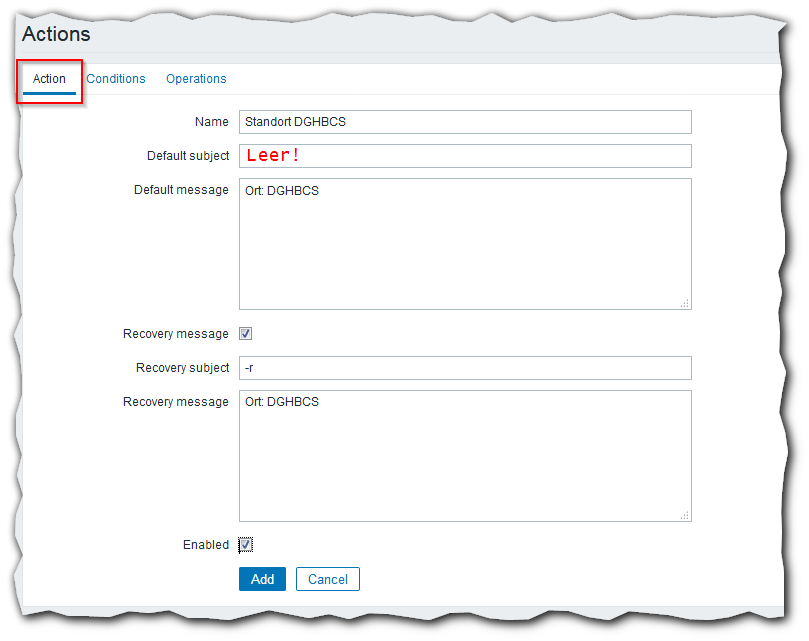Focus the Recovery subject field containing -r
Image resolution: width=809 pixels, height=641 pixels.
pos(465,368)
